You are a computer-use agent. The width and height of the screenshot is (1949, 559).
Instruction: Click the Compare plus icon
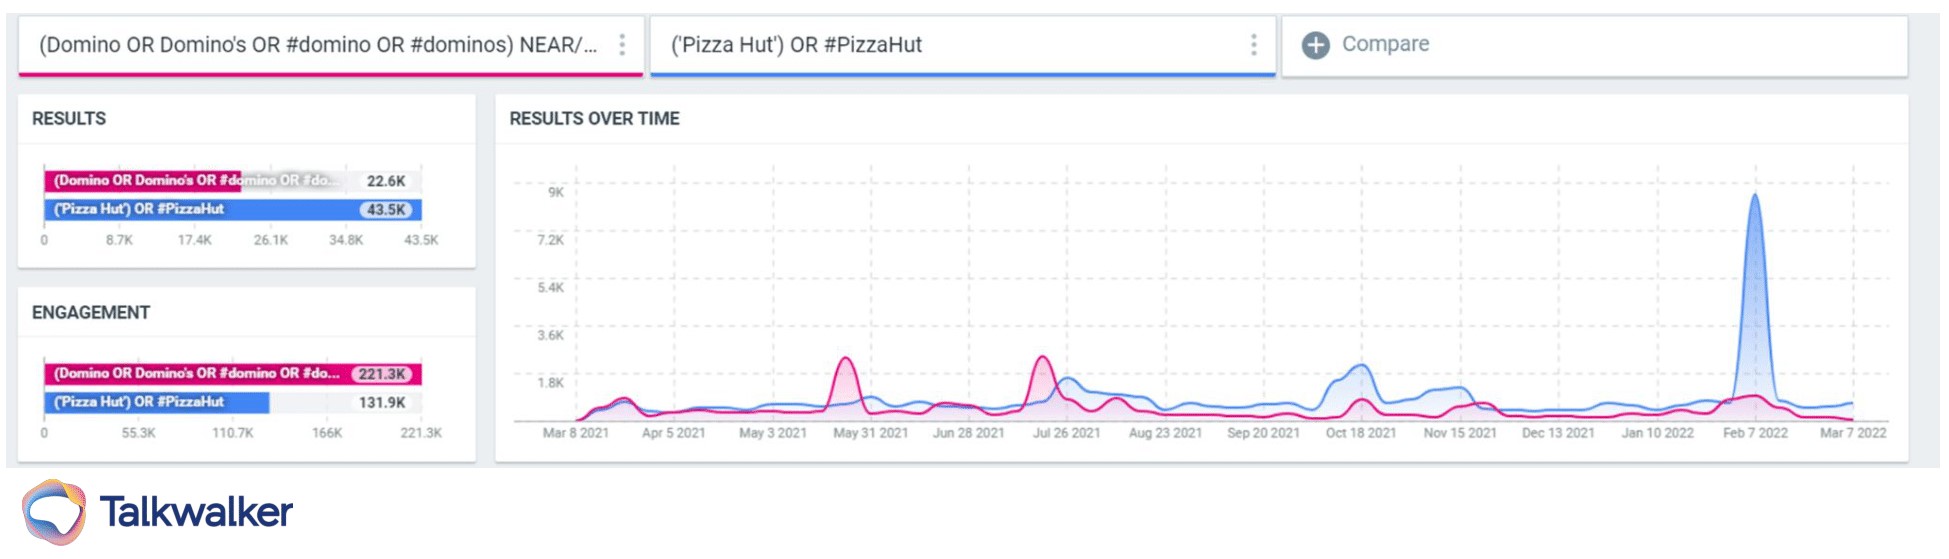pyautogui.click(x=1315, y=45)
